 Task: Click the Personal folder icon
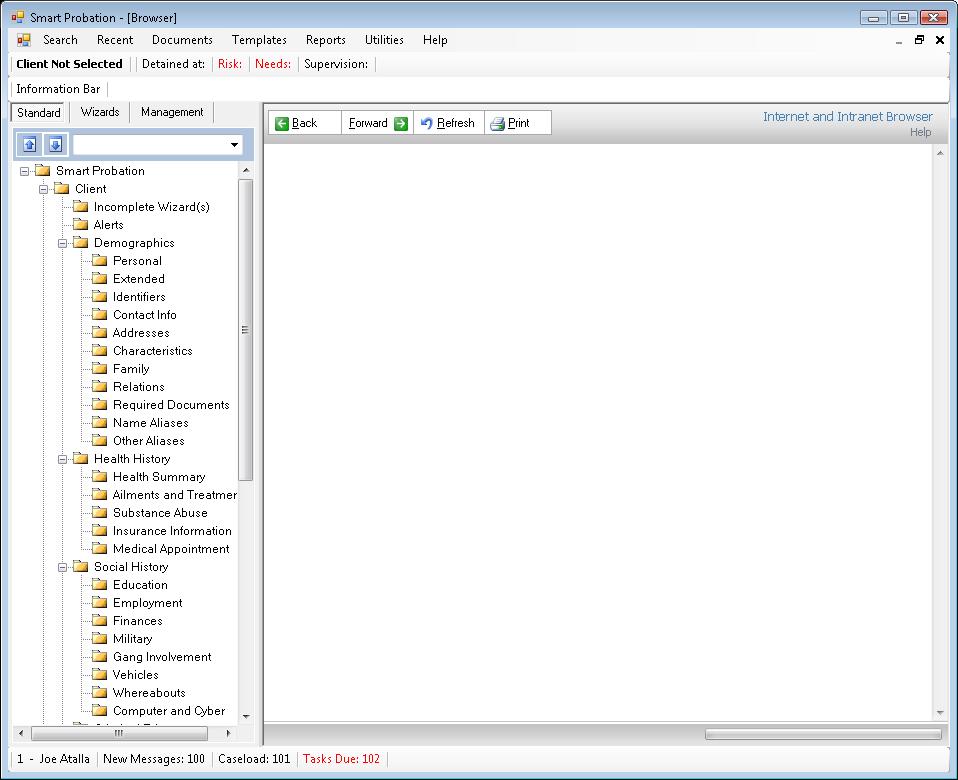[100, 260]
